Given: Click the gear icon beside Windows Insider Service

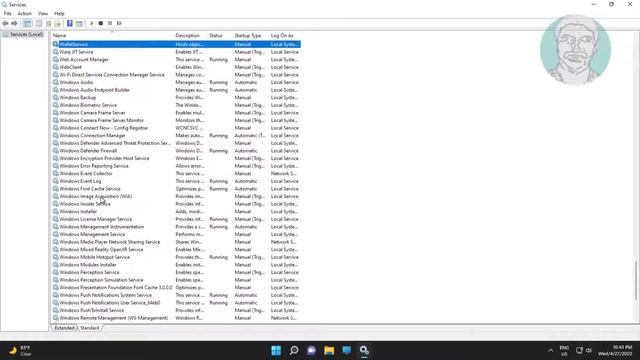Looking at the screenshot, I should click(x=56, y=204).
